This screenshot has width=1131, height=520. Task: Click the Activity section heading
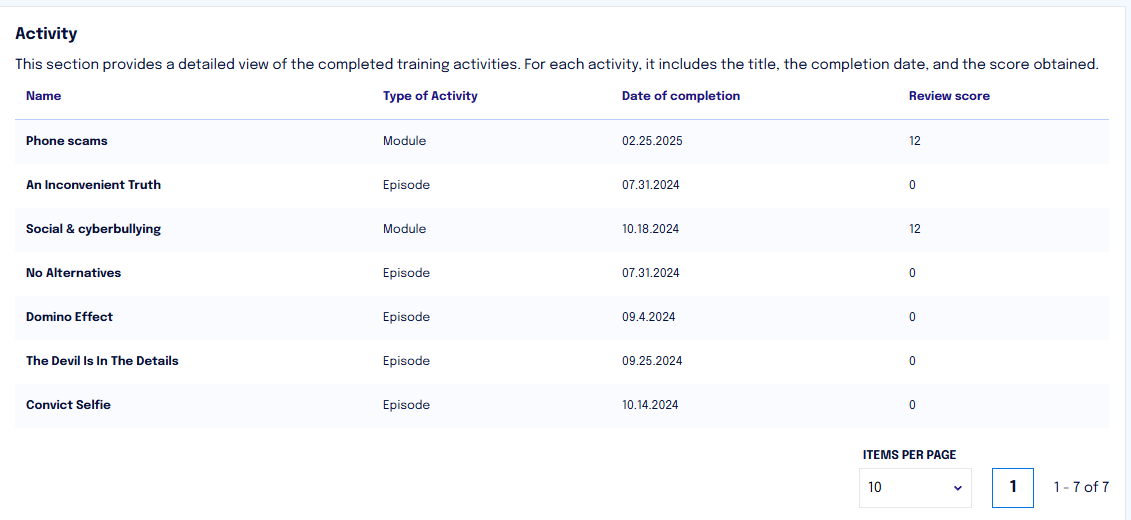(46, 33)
